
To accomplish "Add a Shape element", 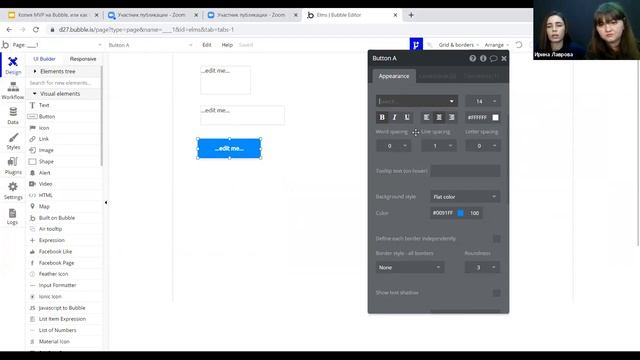I will click(46, 162).
